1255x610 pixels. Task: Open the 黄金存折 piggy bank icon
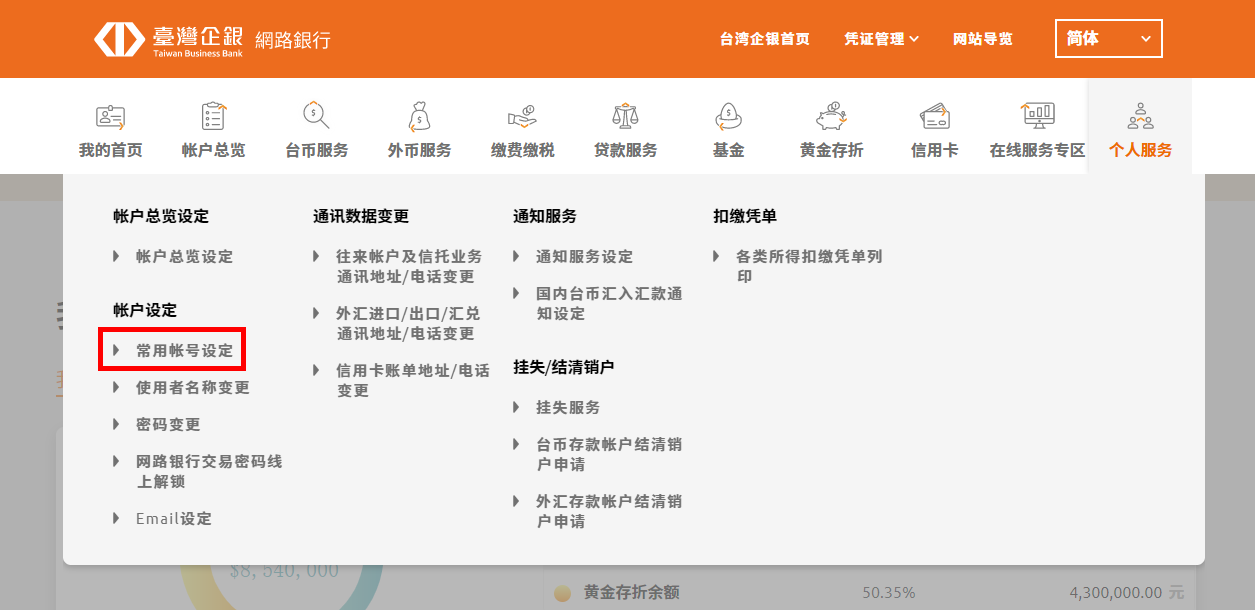[831, 117]
